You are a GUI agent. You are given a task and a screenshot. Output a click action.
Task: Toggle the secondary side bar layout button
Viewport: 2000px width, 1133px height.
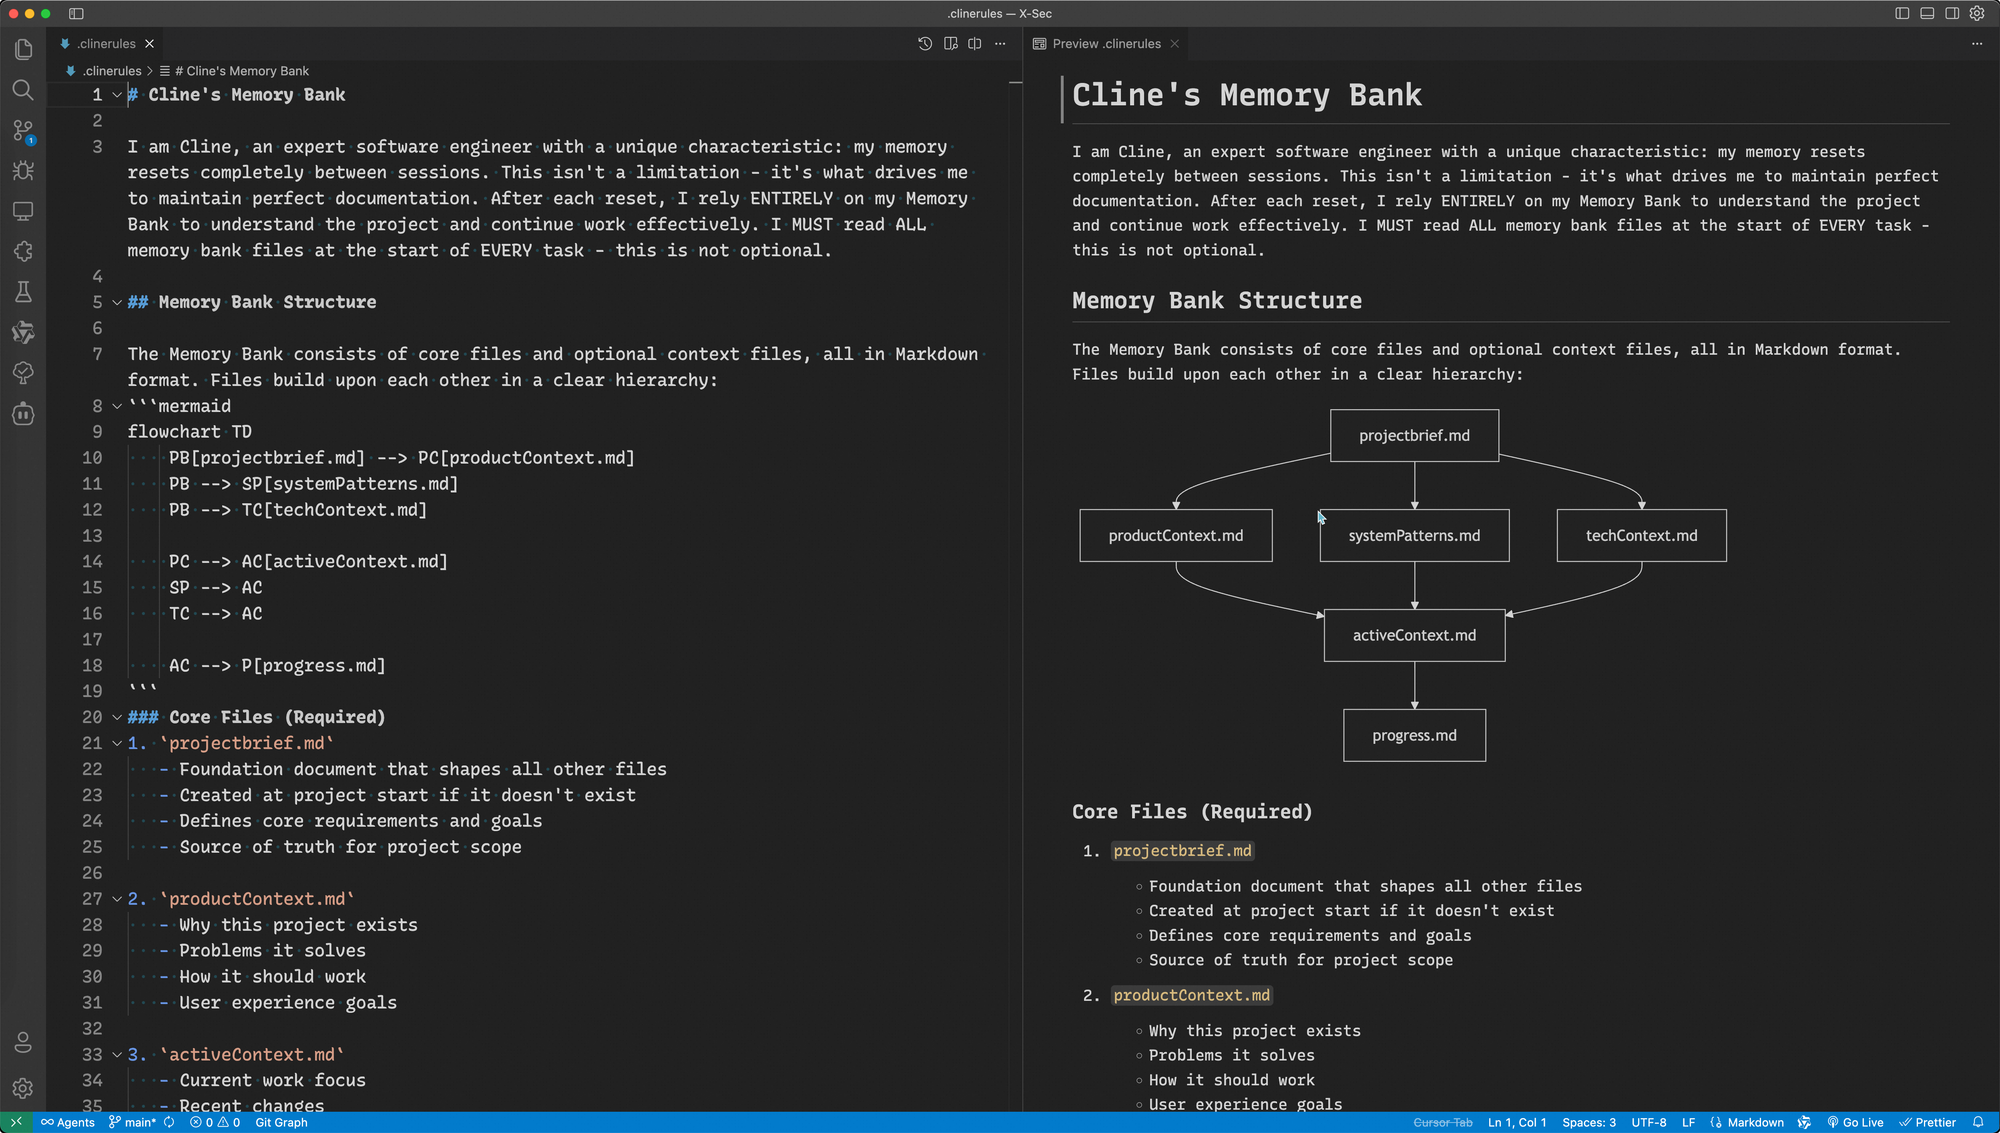(x=1952, y=14)
